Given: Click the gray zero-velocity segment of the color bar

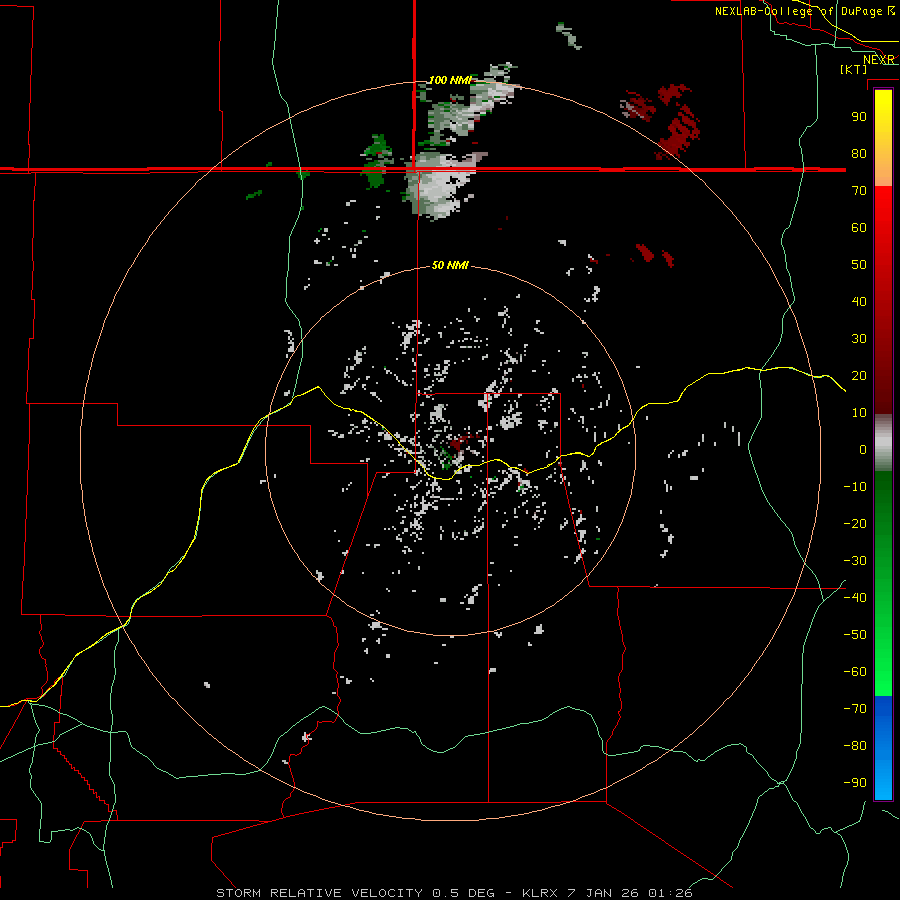Looking at the screenshot, I should (883, 443).
